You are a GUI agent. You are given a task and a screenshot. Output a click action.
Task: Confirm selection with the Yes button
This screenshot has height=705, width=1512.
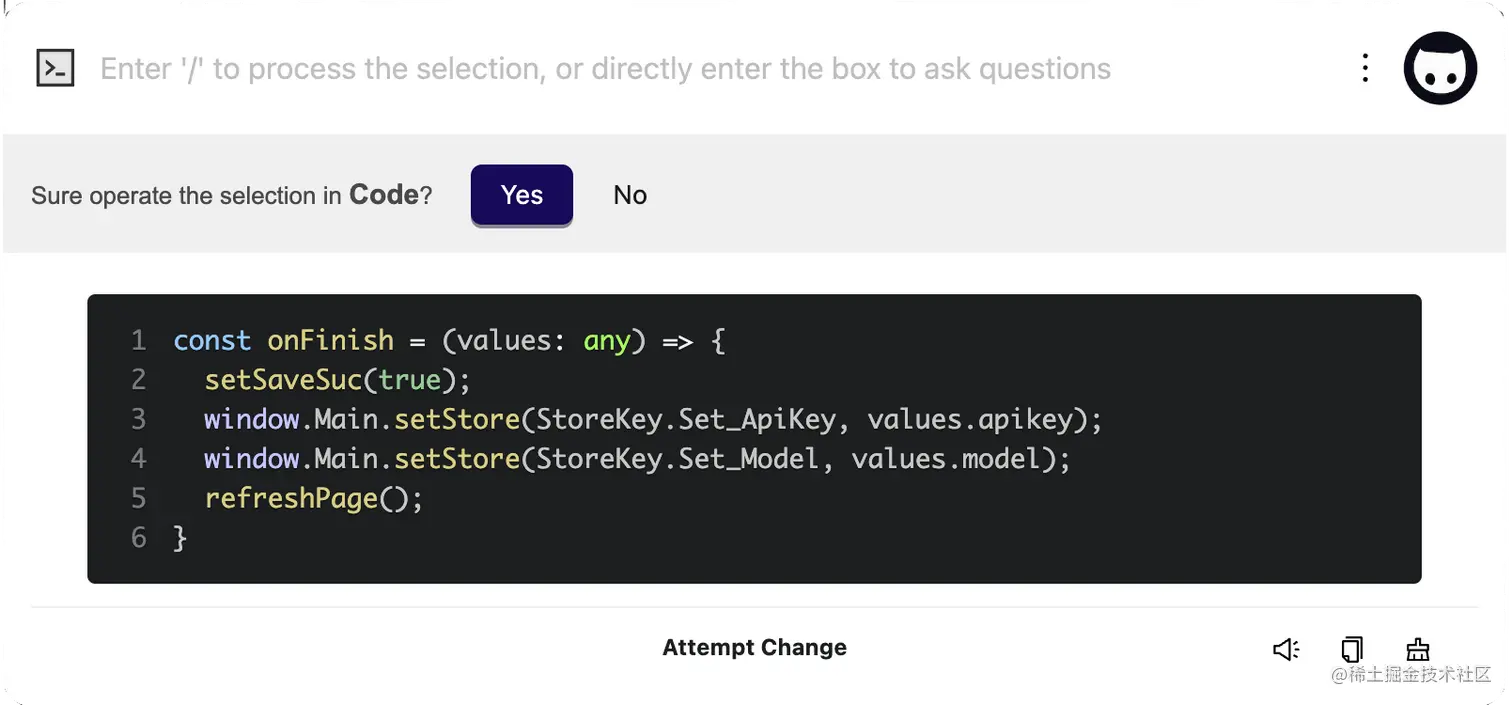[521, 195]
